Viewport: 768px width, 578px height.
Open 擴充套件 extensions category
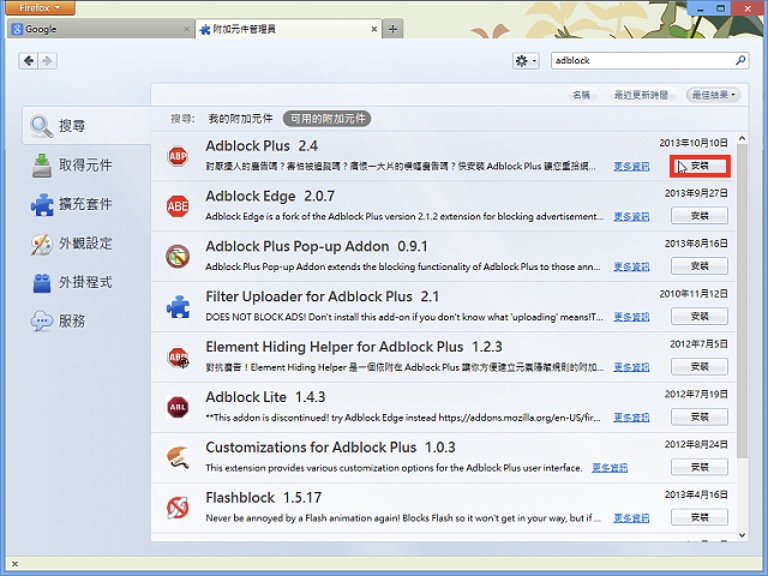[86, 204]
